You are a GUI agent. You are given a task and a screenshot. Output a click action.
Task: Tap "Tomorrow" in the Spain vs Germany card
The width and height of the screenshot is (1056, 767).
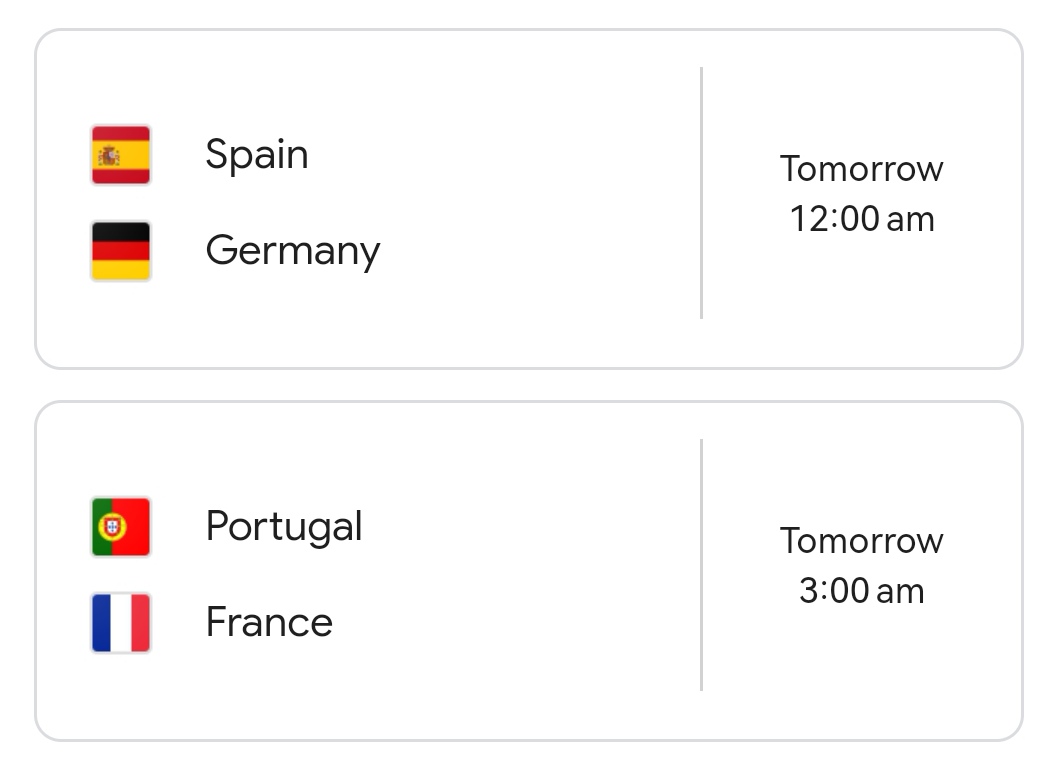[861, 169]
